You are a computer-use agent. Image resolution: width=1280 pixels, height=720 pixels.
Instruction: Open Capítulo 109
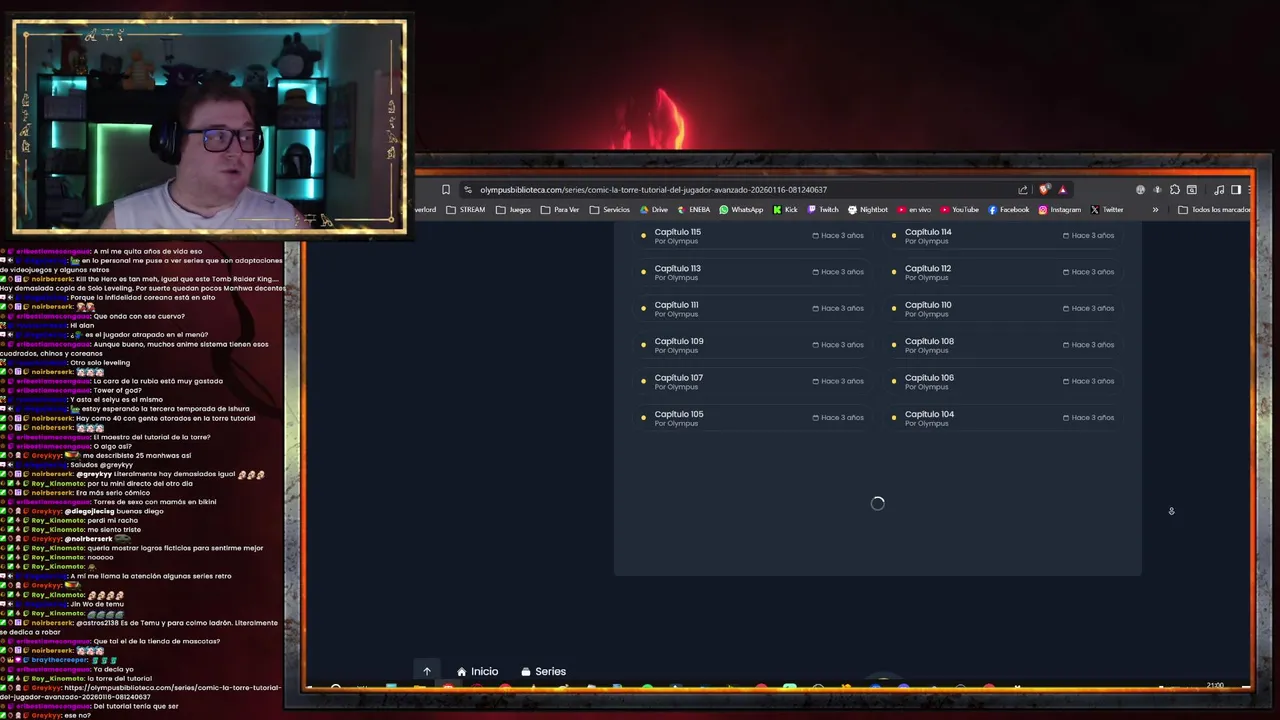[752, 345]
